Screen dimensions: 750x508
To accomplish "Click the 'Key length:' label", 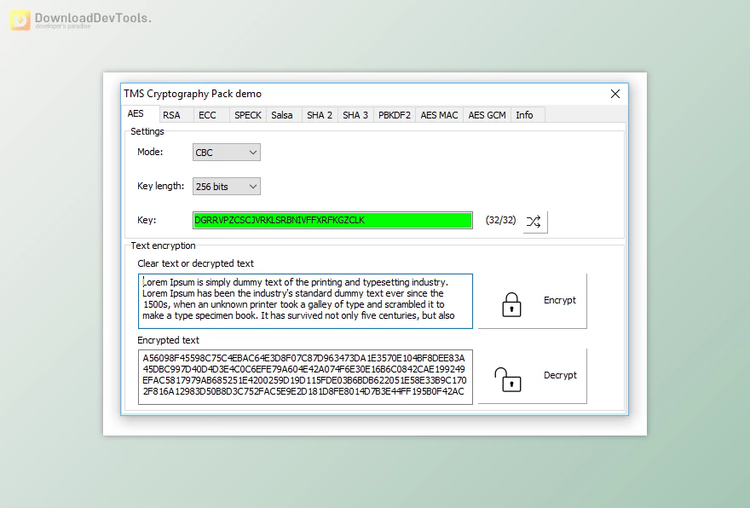I will click(160, 186).
